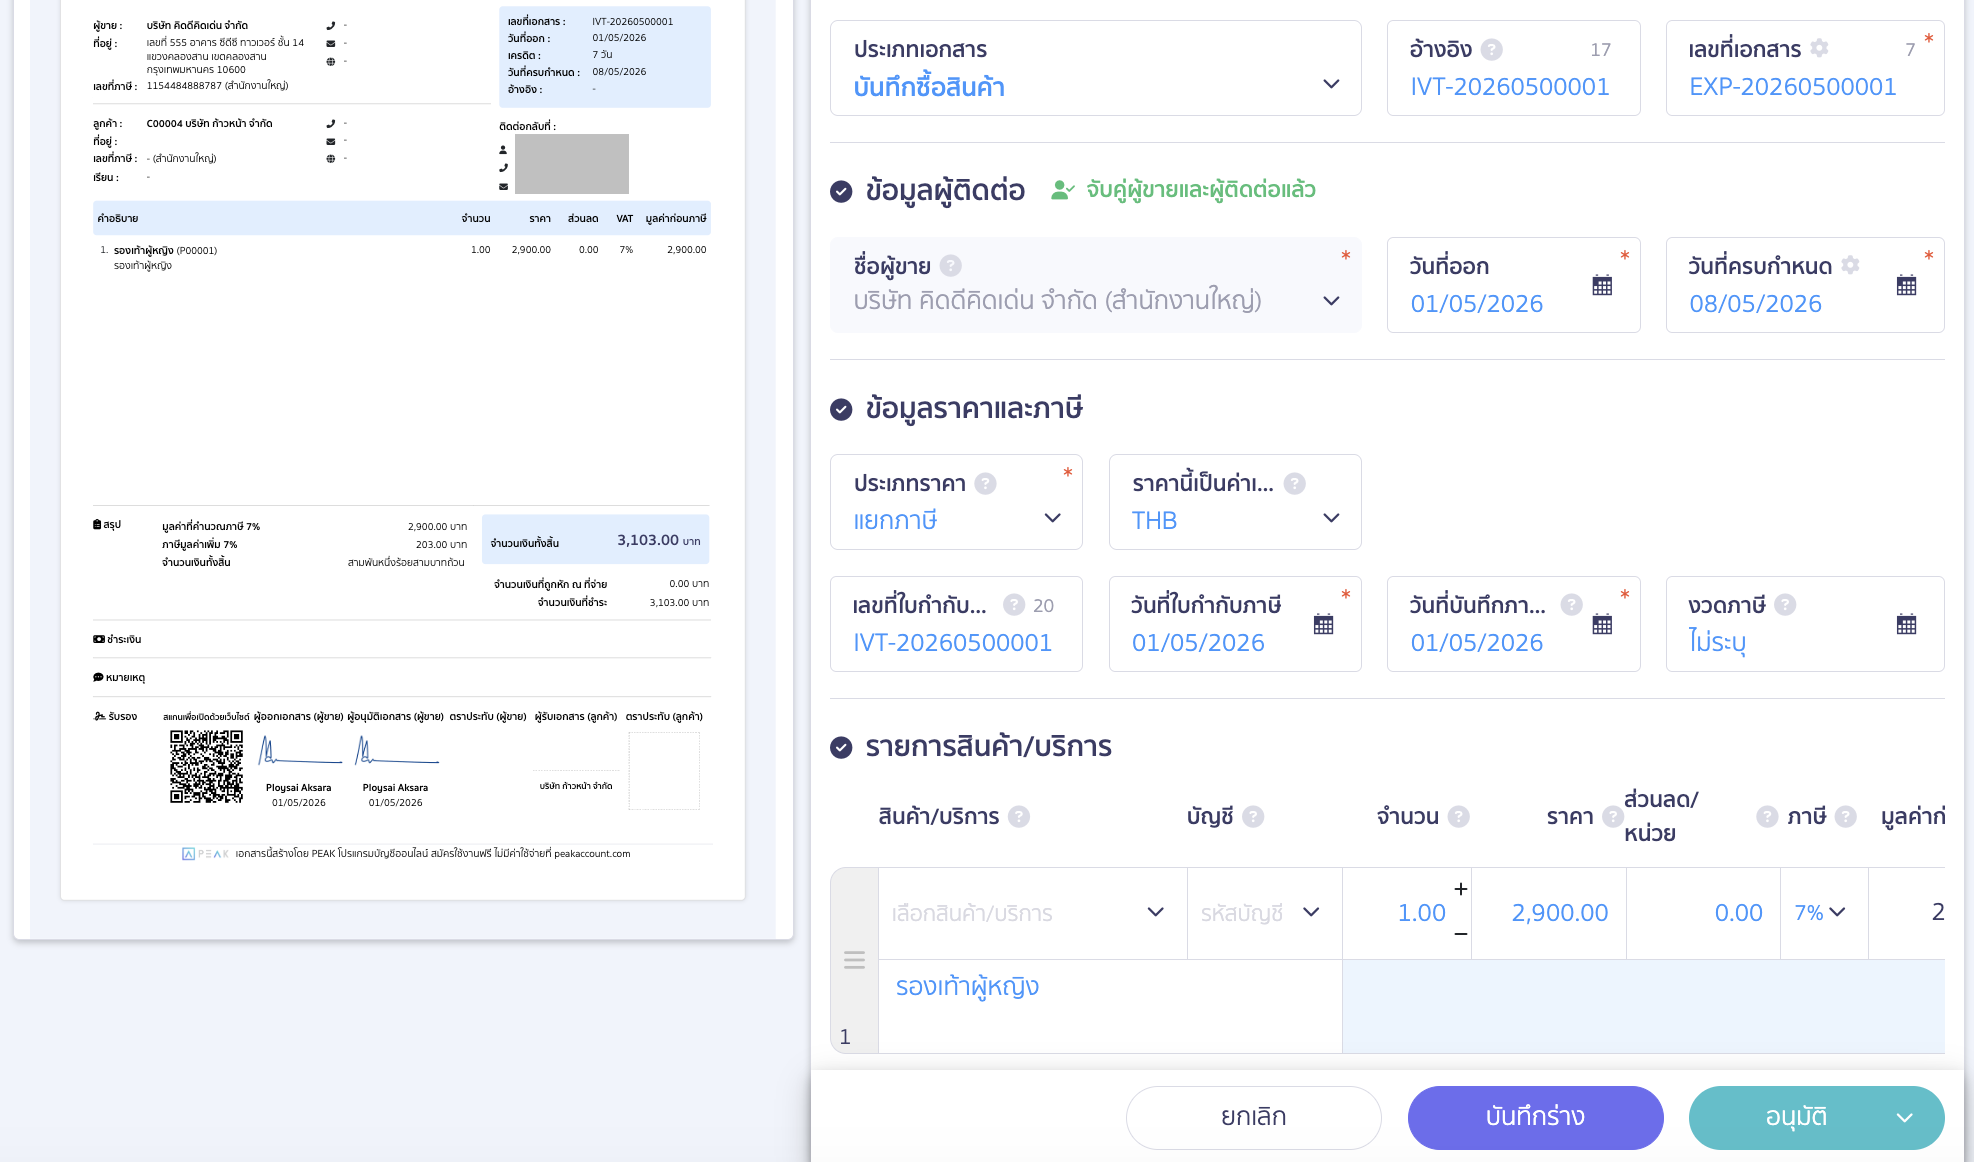1974x1162 pixels.
Task: Open the currency dropdown showing THB
Action: coord(1234,502)
